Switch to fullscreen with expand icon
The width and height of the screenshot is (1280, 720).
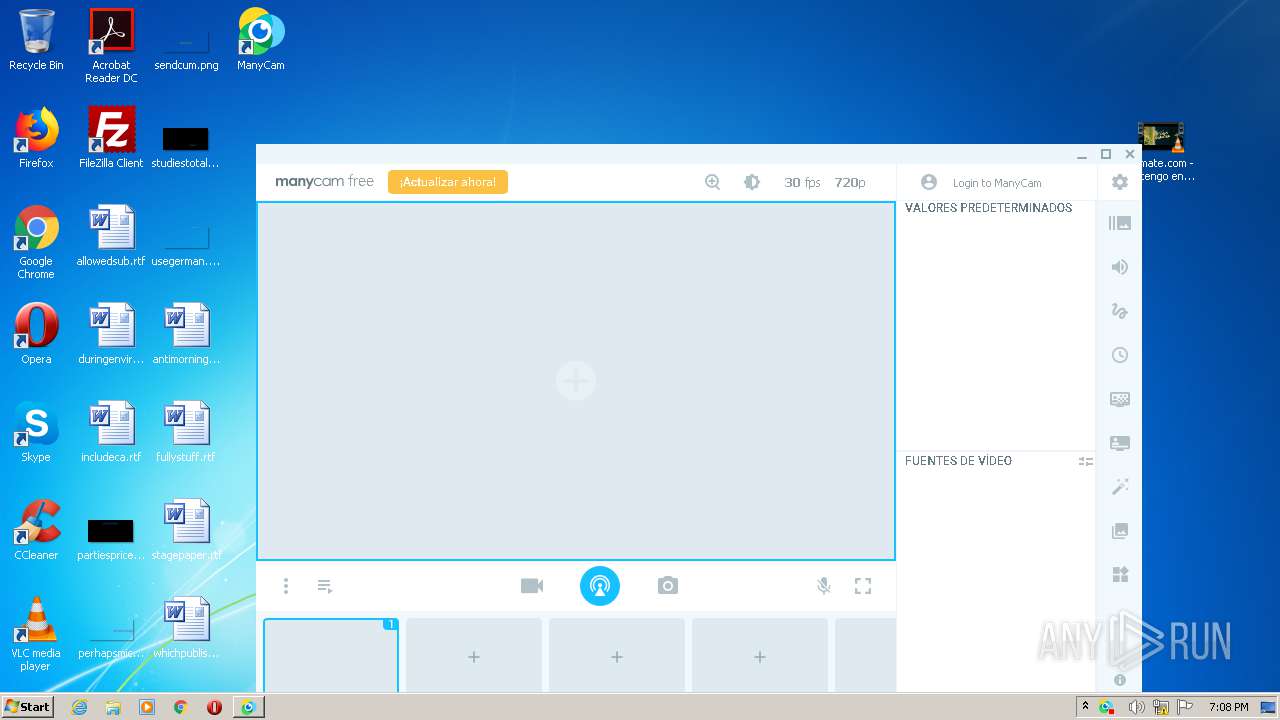point(863,586)
